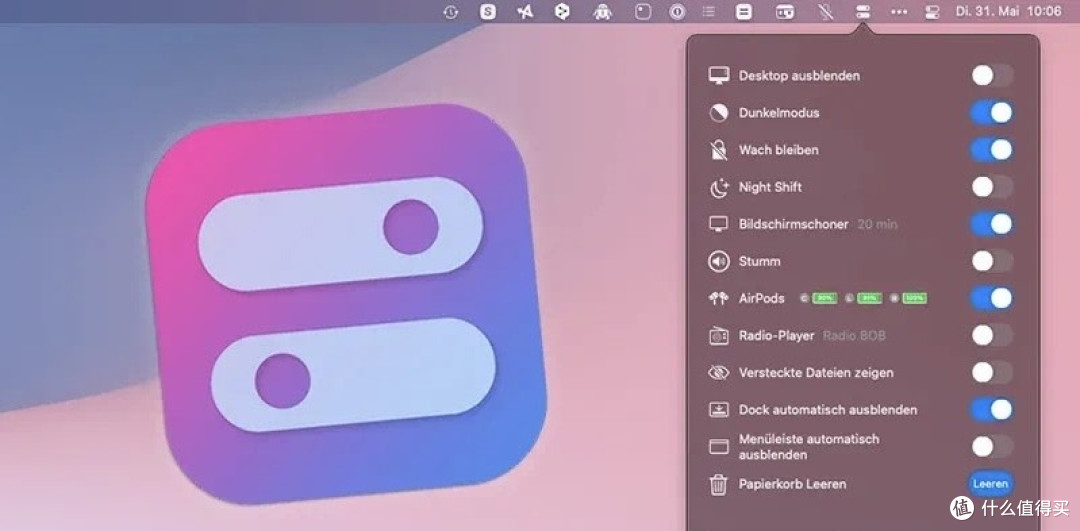The width and height of the screenshot is (1080, 531).
Task: Turn off the Bildschirmschoner switch
Action: point(992,224)
